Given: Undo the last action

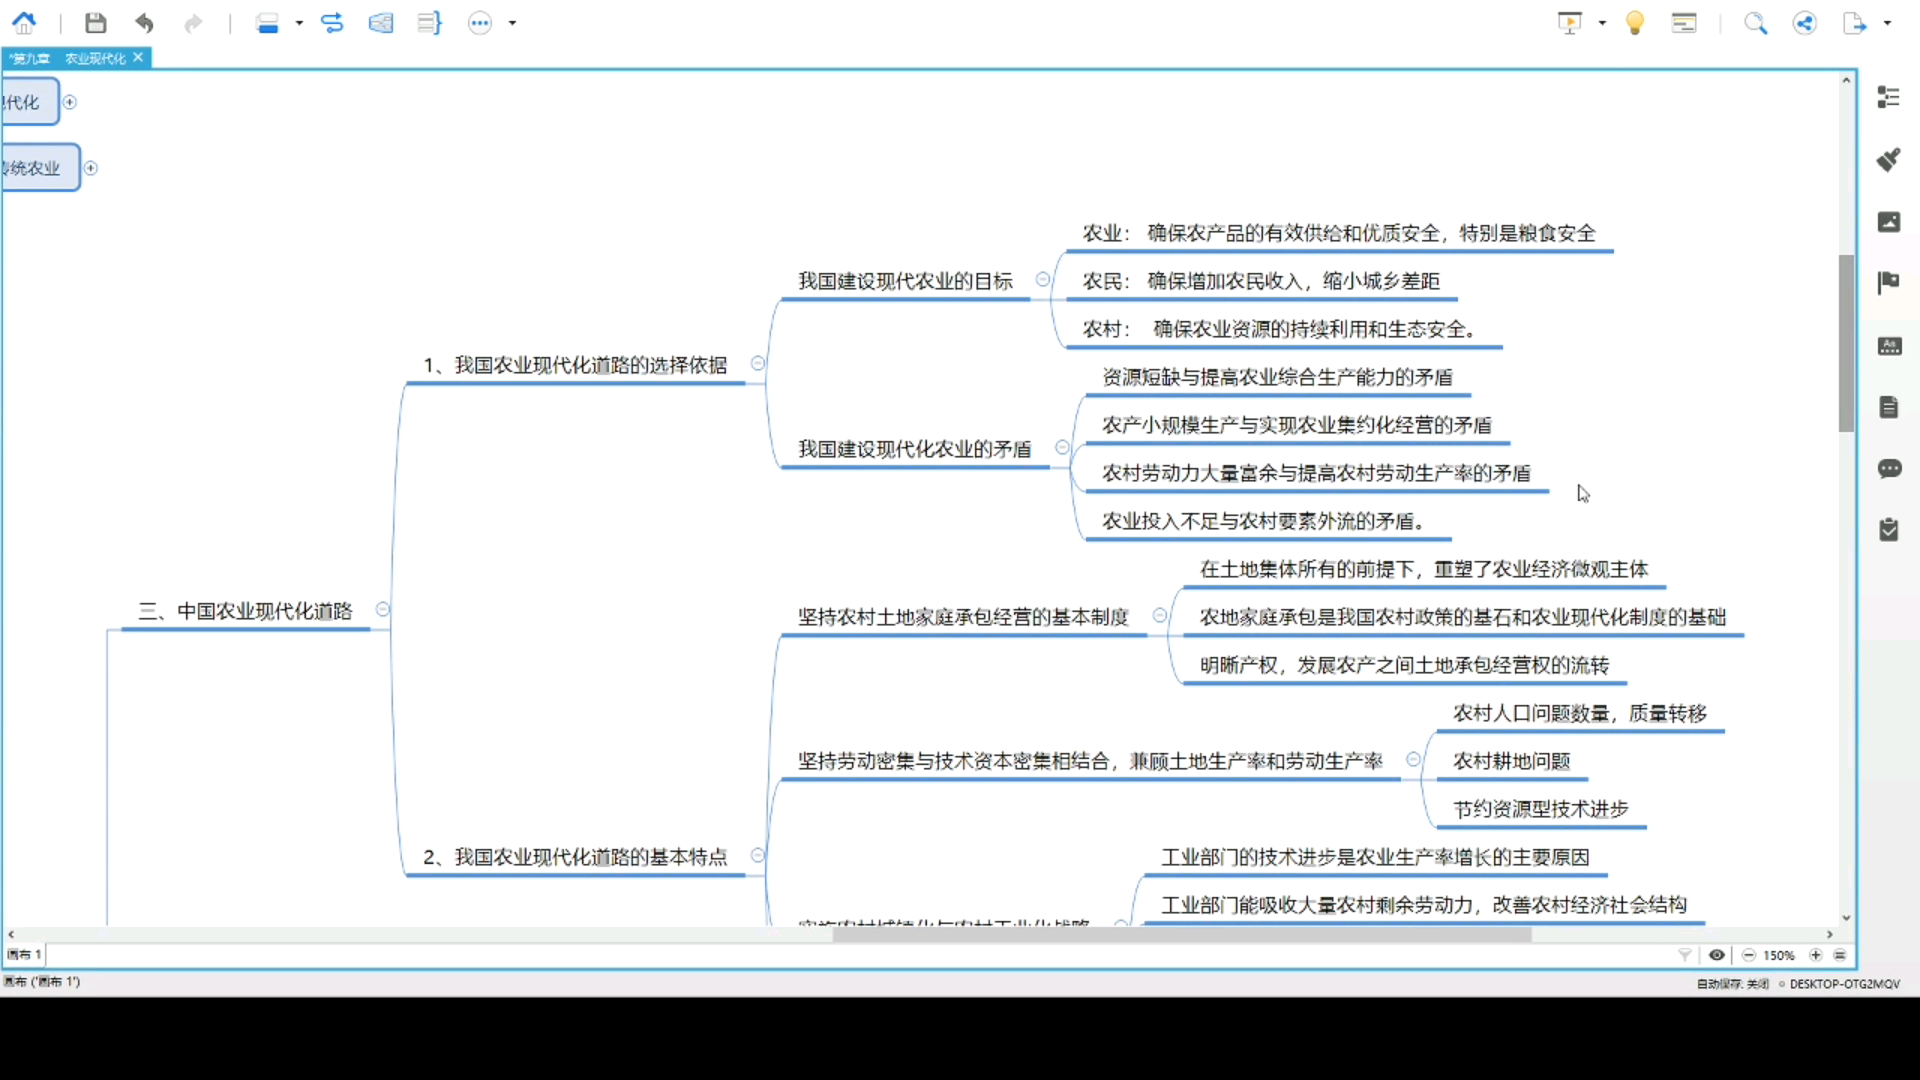Looking at the screenshot, I should tap(145, 22).
